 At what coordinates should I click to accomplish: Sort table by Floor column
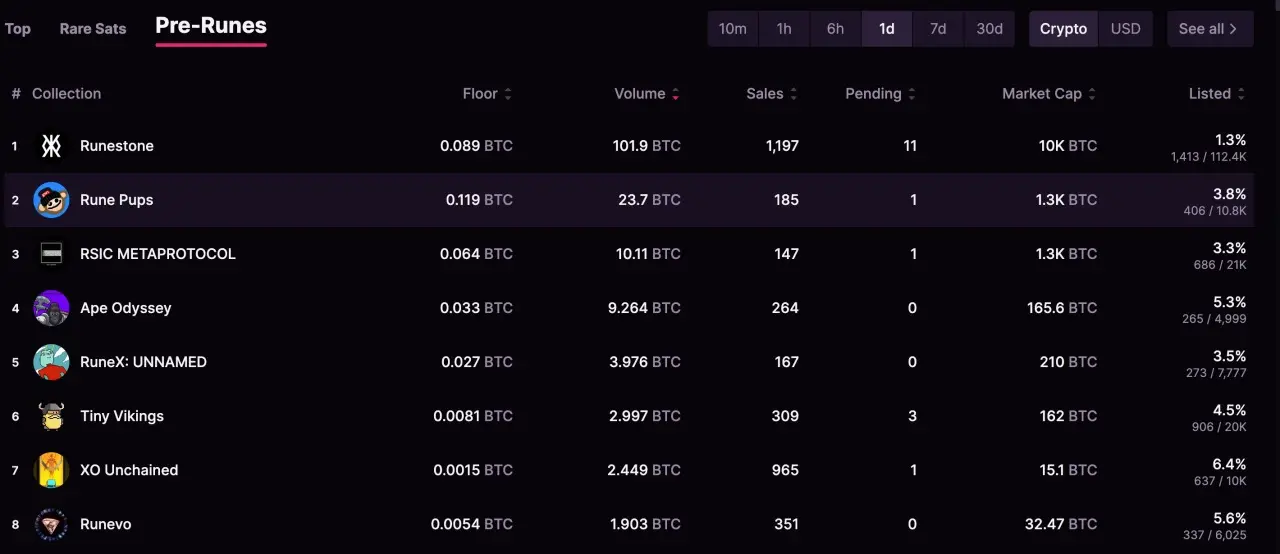[x=487, y=94]
